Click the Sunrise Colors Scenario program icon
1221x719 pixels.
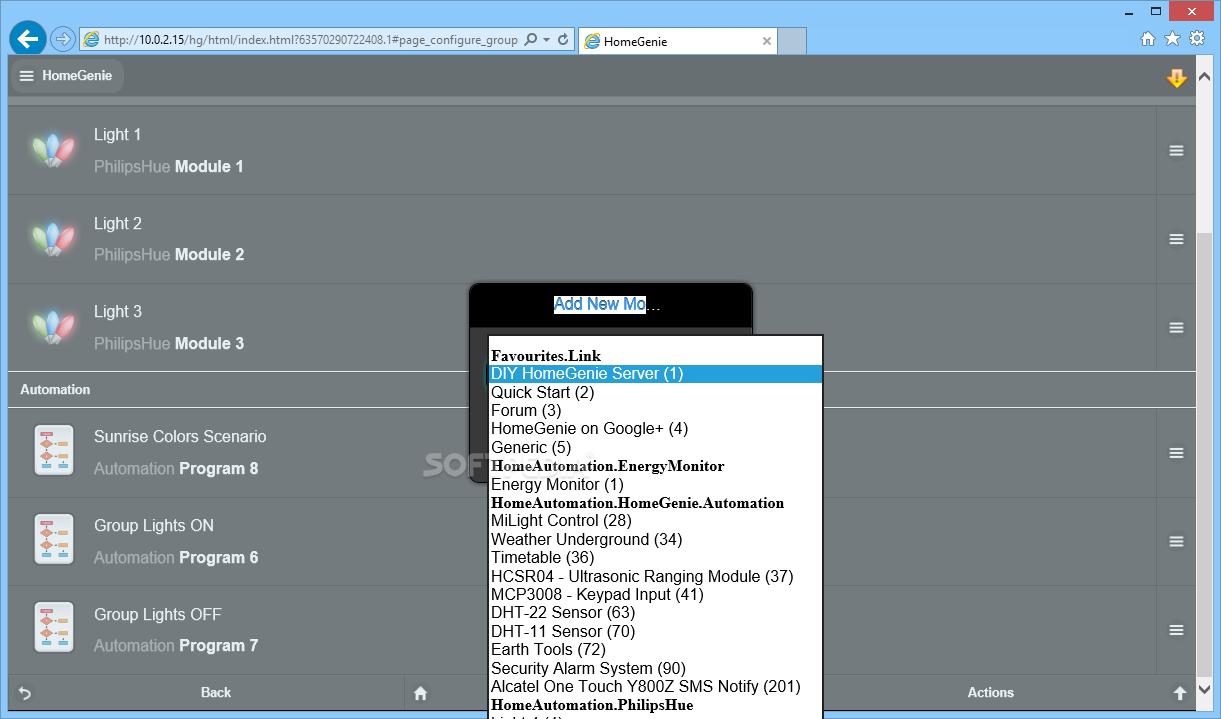54,452
